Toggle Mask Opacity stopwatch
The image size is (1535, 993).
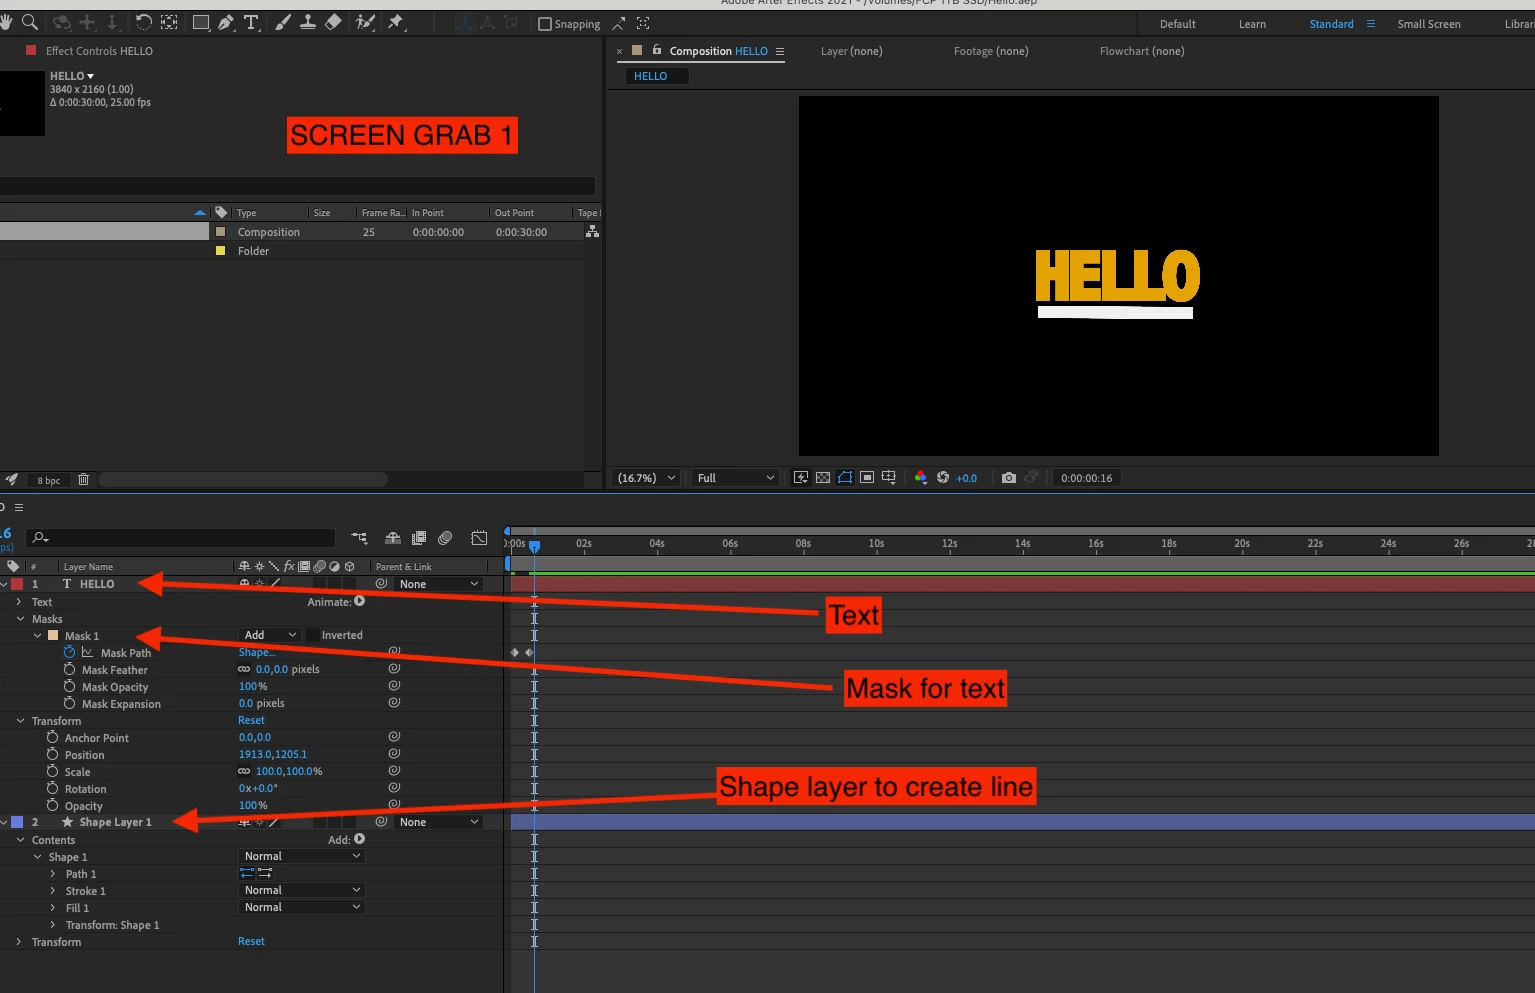pyautogui.click(x=69, y=686)
